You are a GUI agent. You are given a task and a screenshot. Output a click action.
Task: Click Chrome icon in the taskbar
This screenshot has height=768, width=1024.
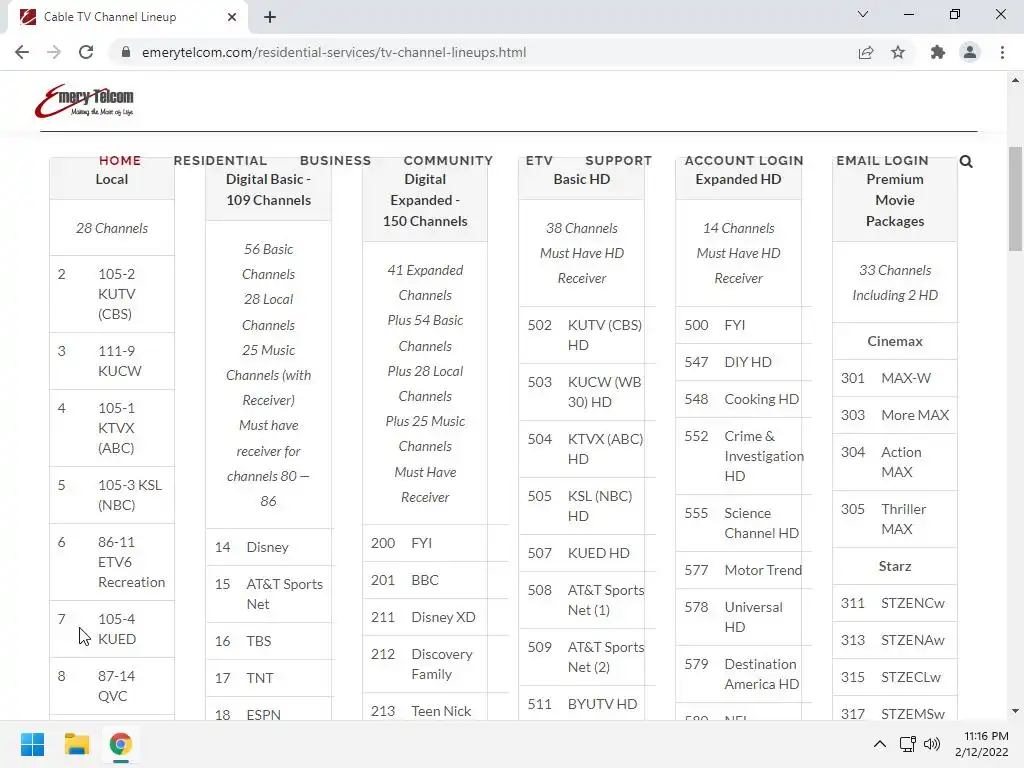tap(120, 744)
